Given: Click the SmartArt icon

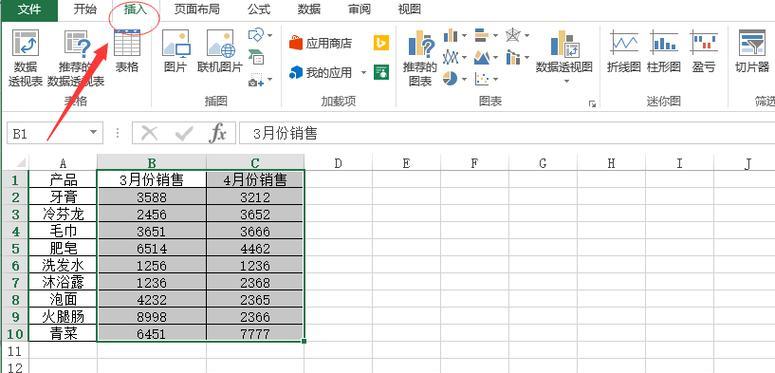Looking at the screenshot, I should tap(256, 57).
